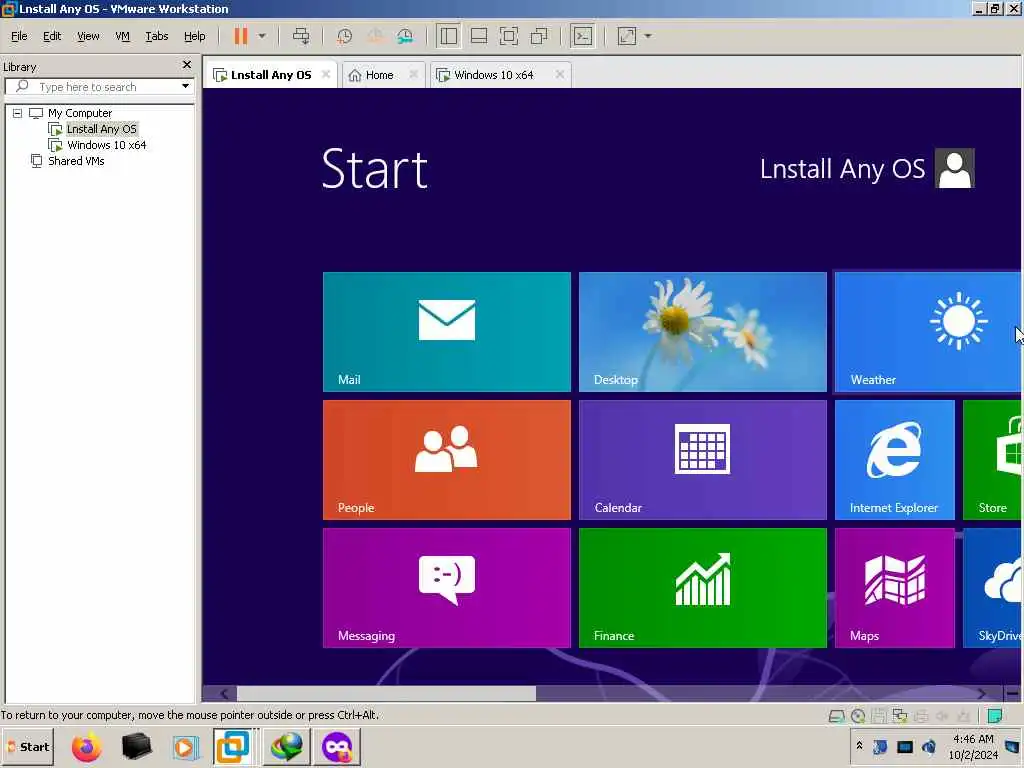The height and width of the screenshot is (768, 1024).
Task: Open the media player taskbar icon
Action: point(185,747)
